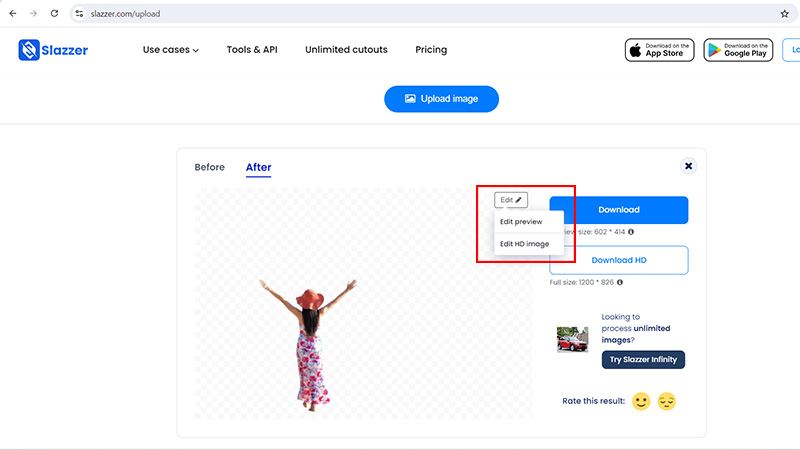Viewport: 800px width, 450px height.
Task: Click the browser forward arrow
Action: tap(34, 14)
